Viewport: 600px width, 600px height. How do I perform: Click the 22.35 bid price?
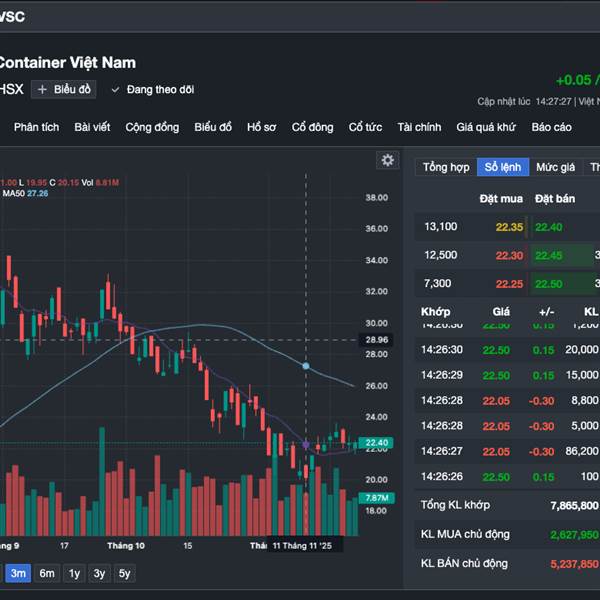point(509,227)
